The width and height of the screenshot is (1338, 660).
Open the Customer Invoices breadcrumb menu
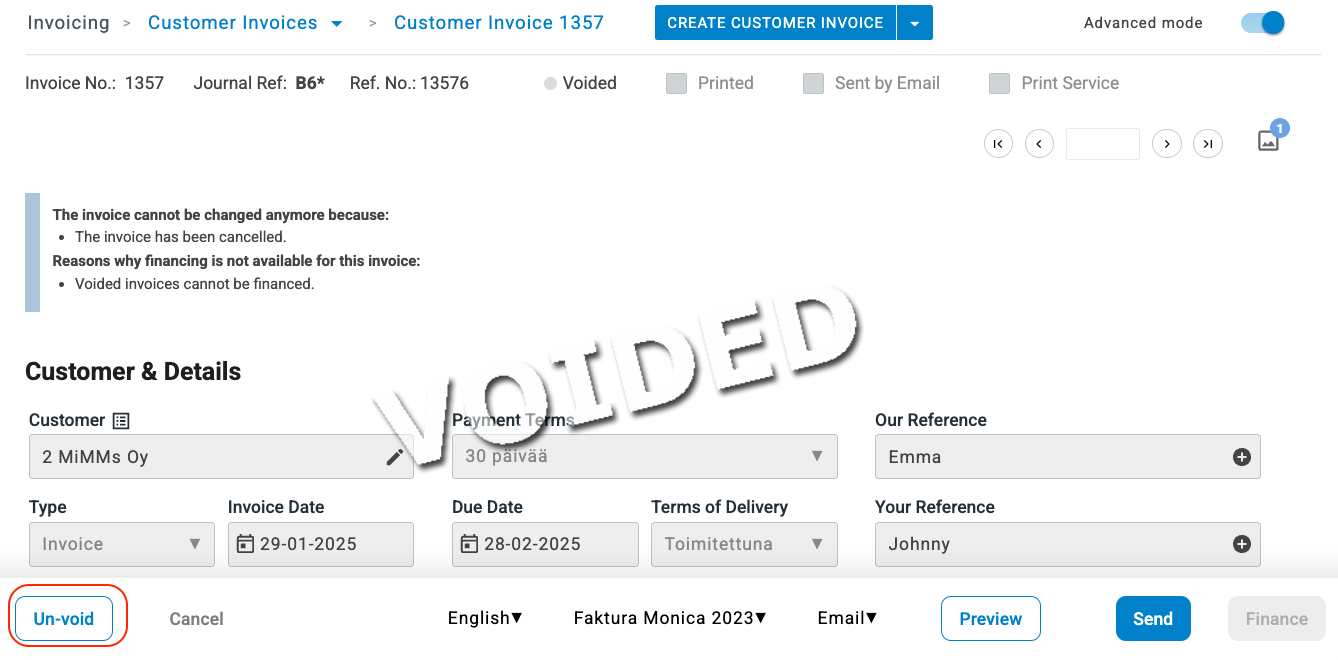pos(336,22)
